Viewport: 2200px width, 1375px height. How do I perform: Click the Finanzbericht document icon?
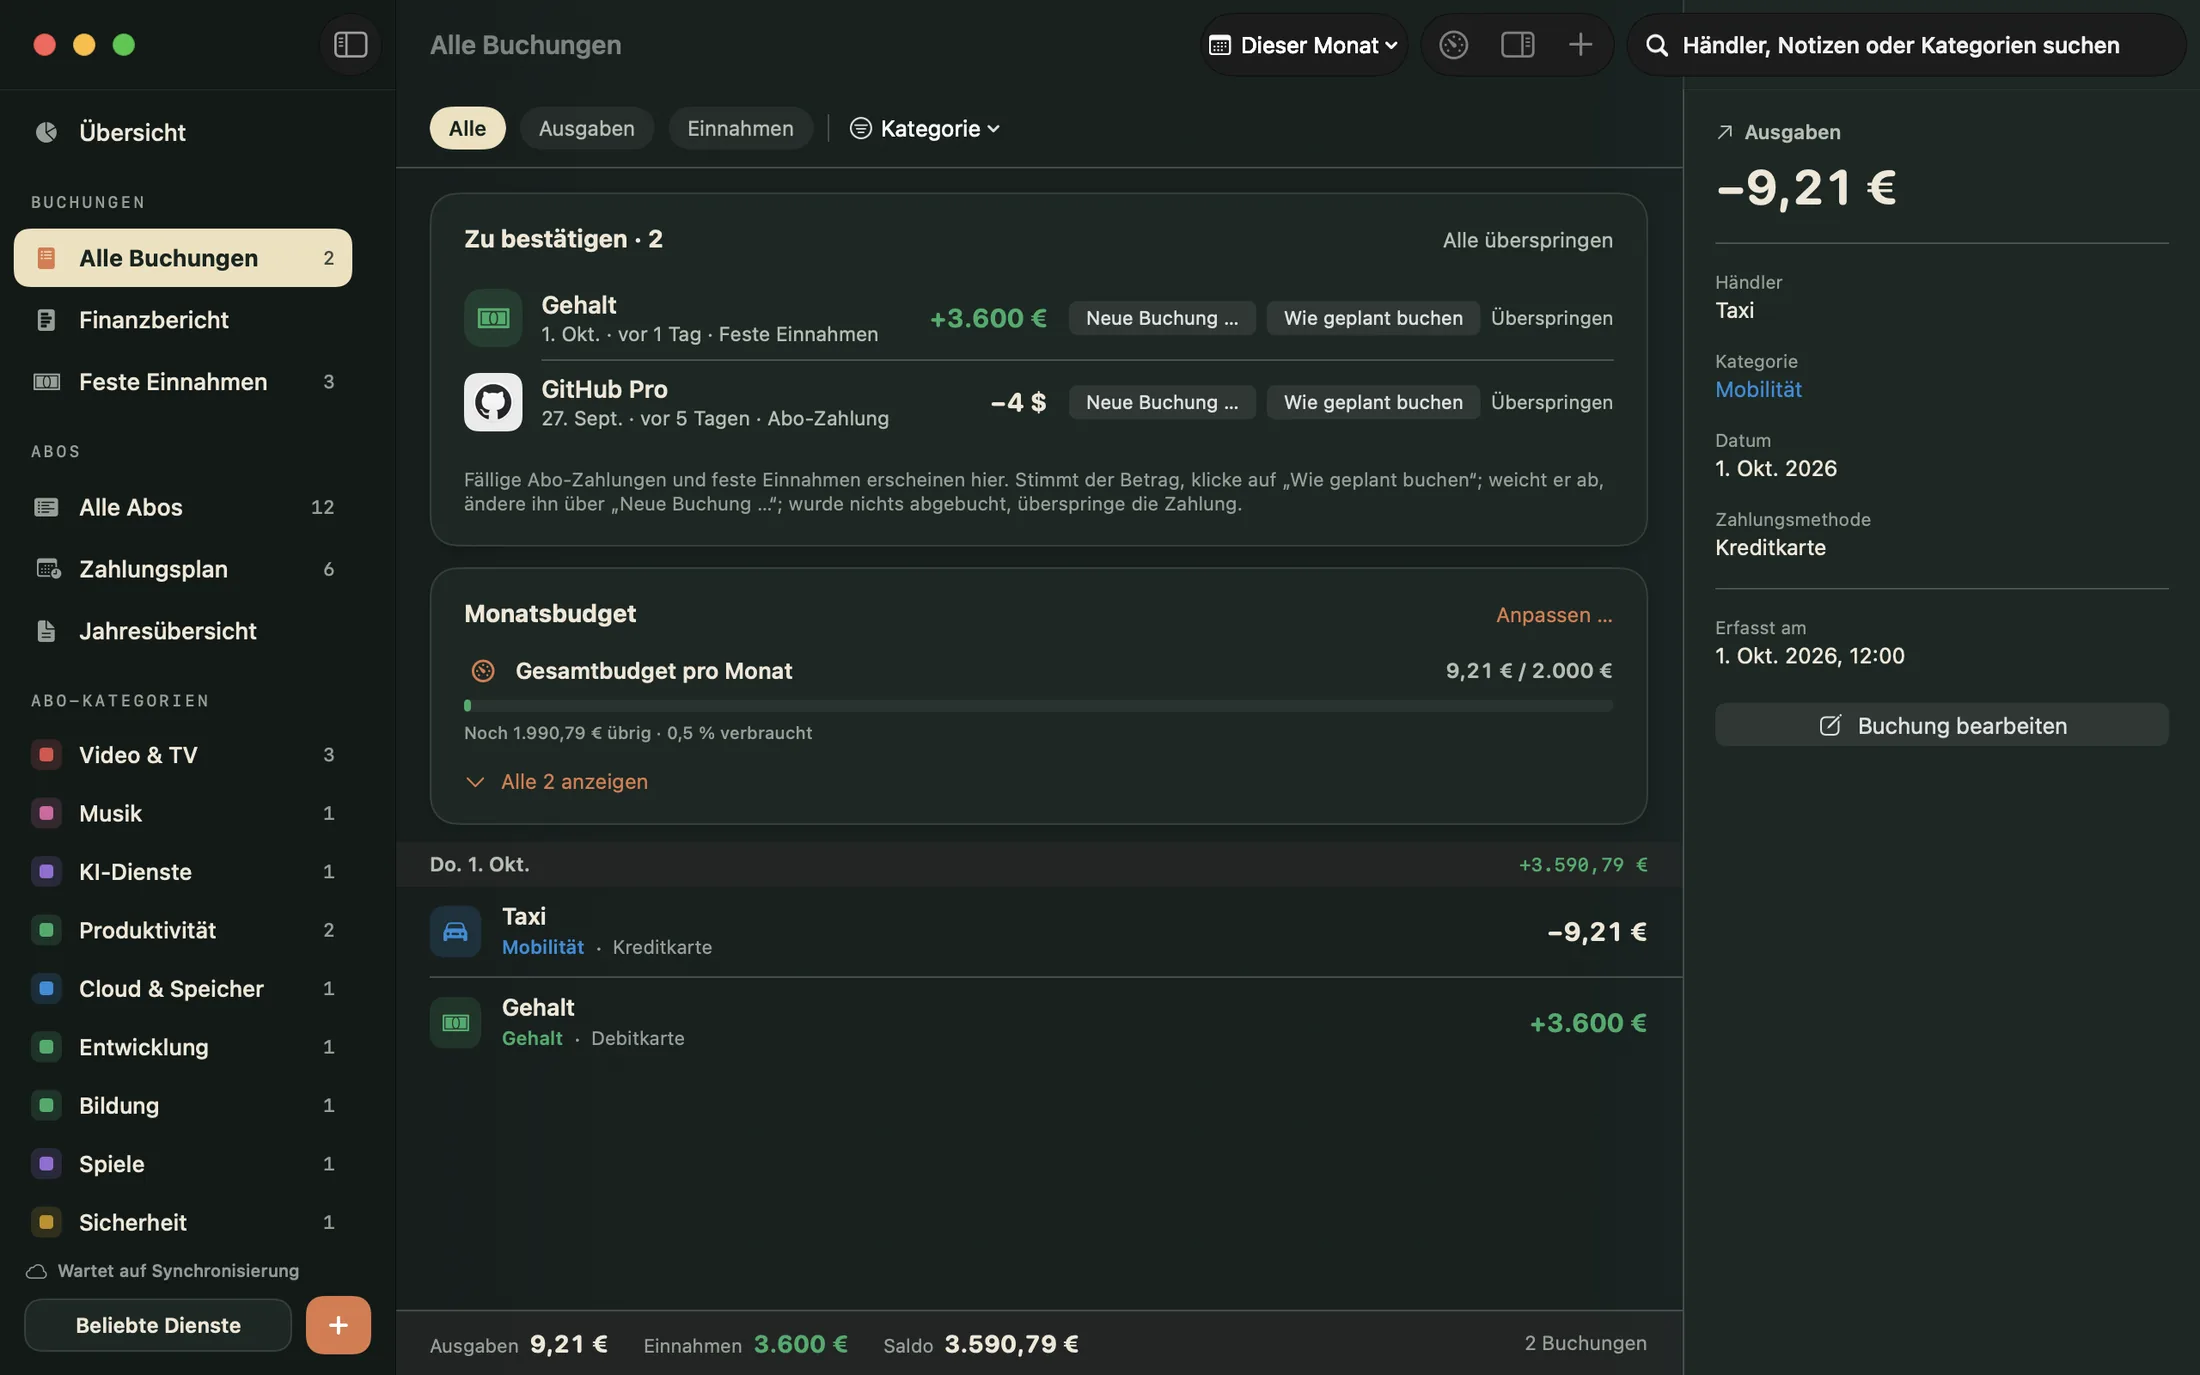point(46,320)
